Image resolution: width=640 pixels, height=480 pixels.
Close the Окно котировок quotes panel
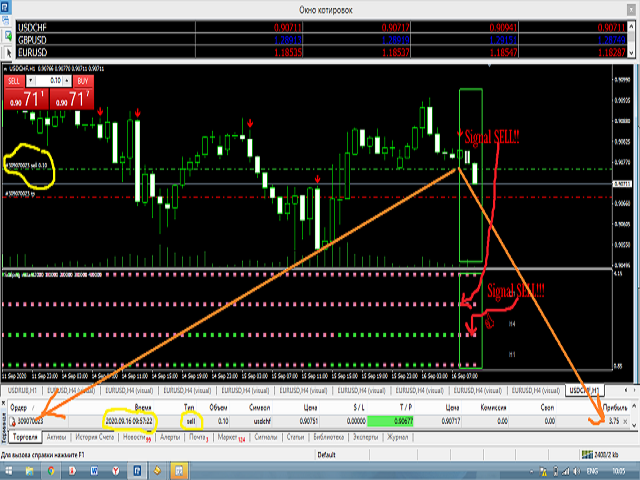pyautogui.click(x=631, y=10)
